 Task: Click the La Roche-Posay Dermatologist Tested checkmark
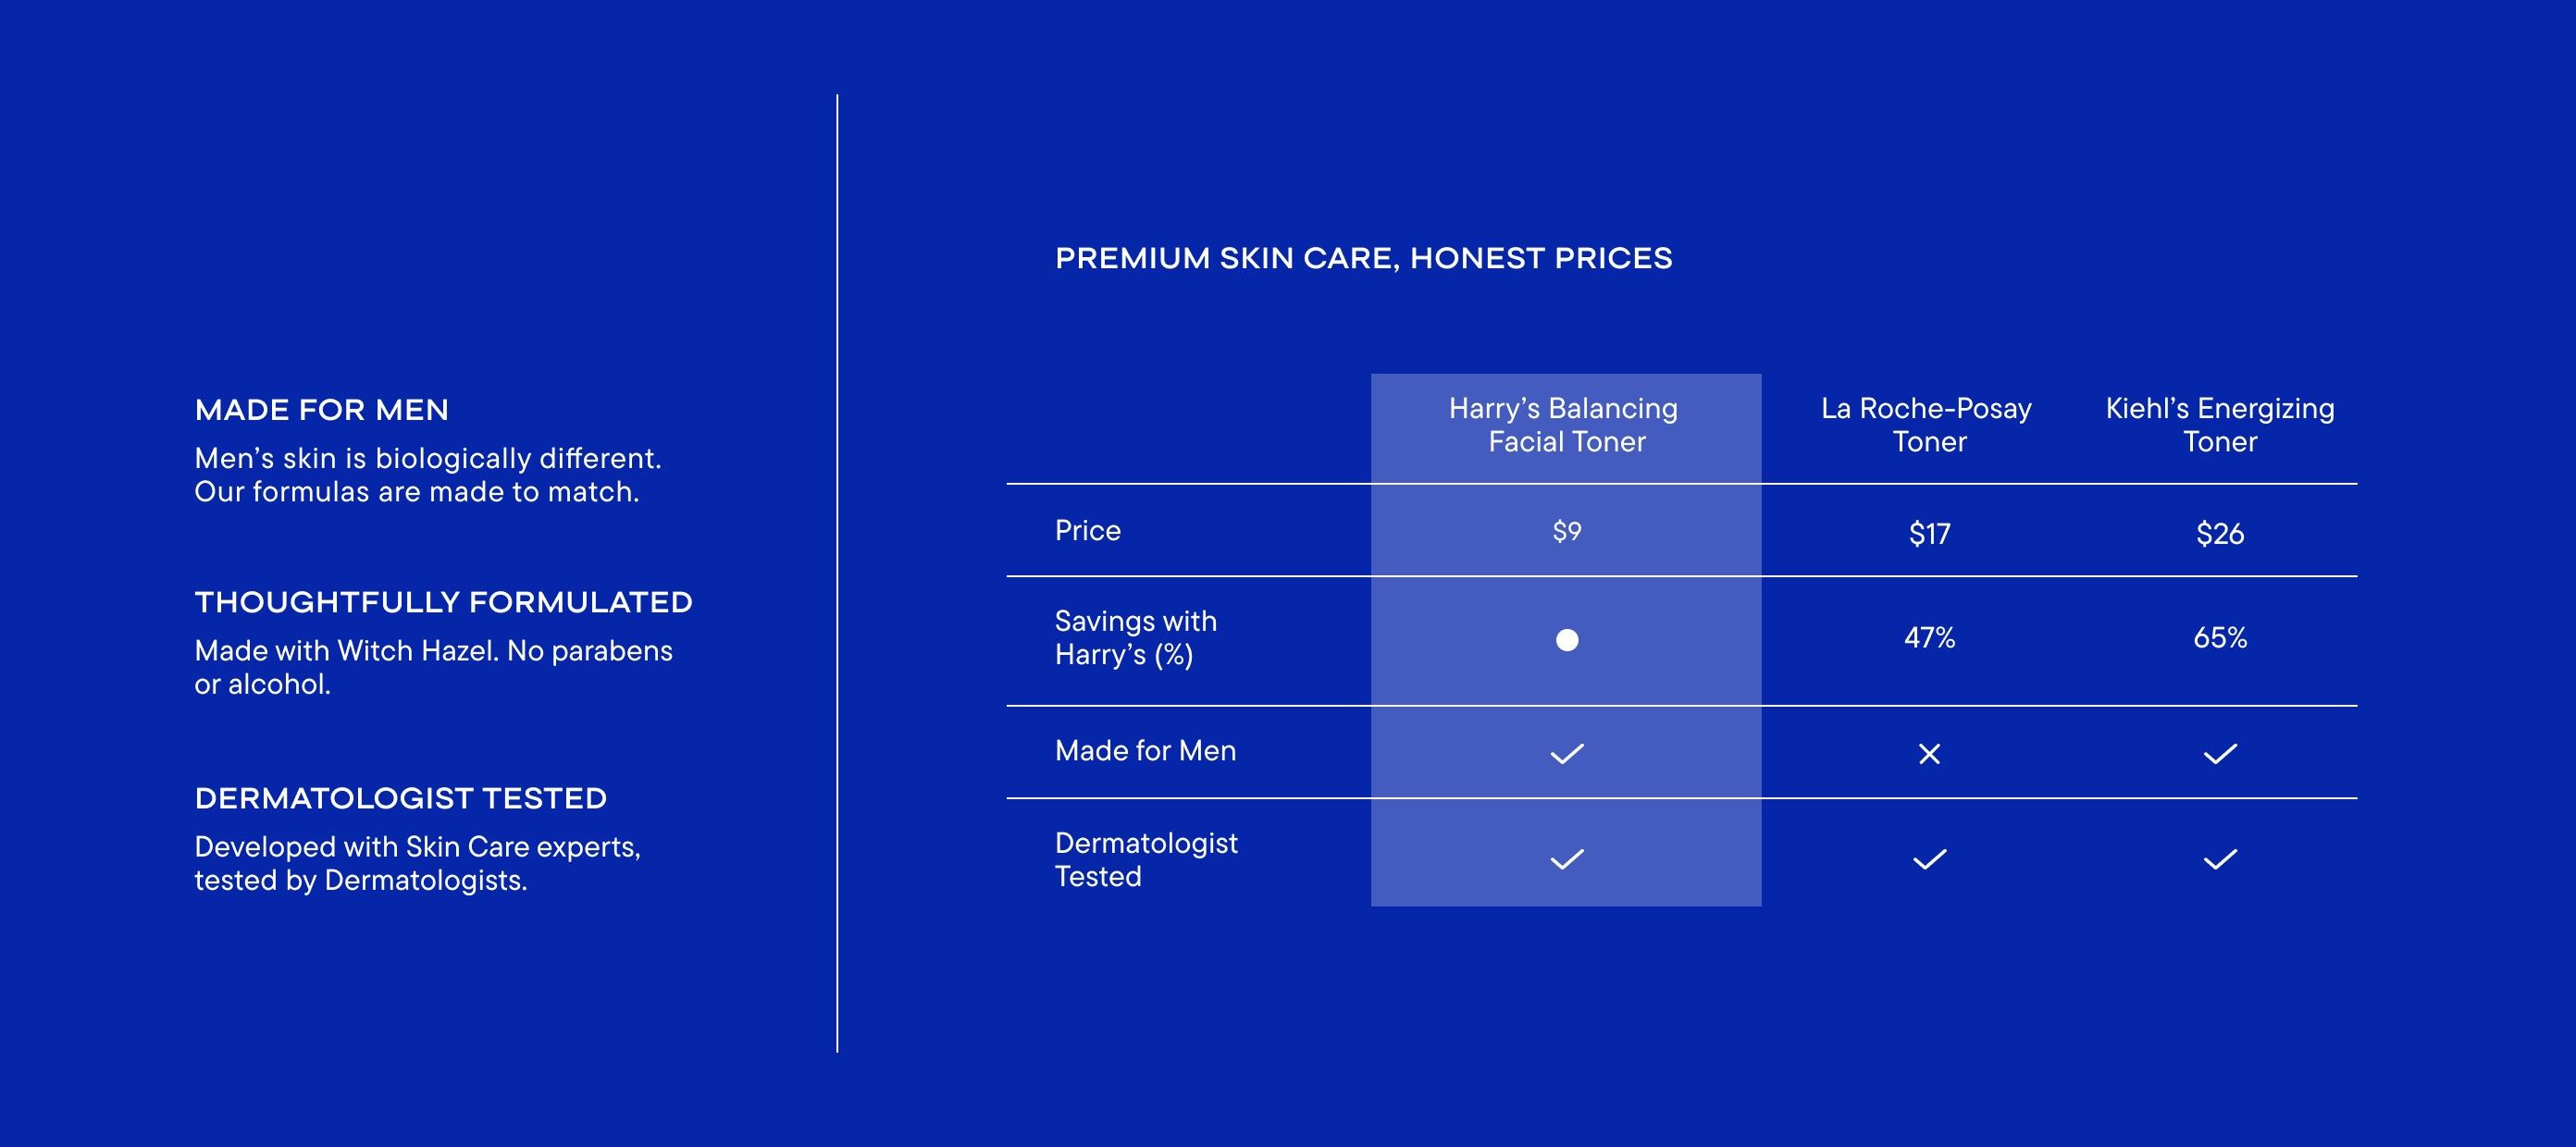[1930, 859]
